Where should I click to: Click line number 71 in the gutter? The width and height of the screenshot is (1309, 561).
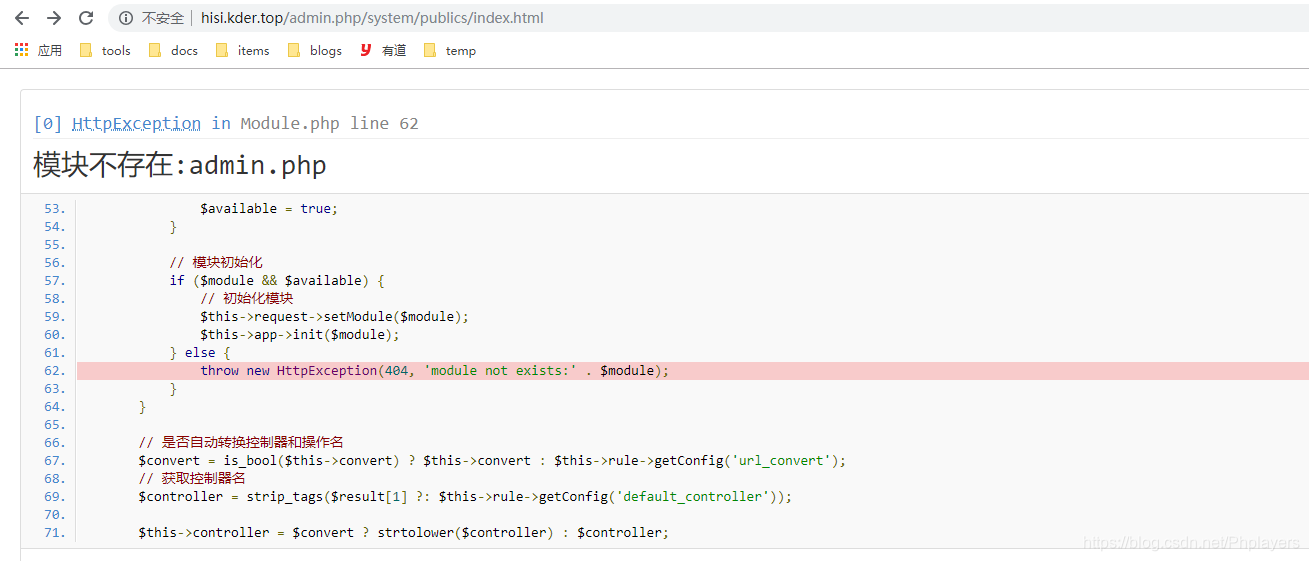54,532
